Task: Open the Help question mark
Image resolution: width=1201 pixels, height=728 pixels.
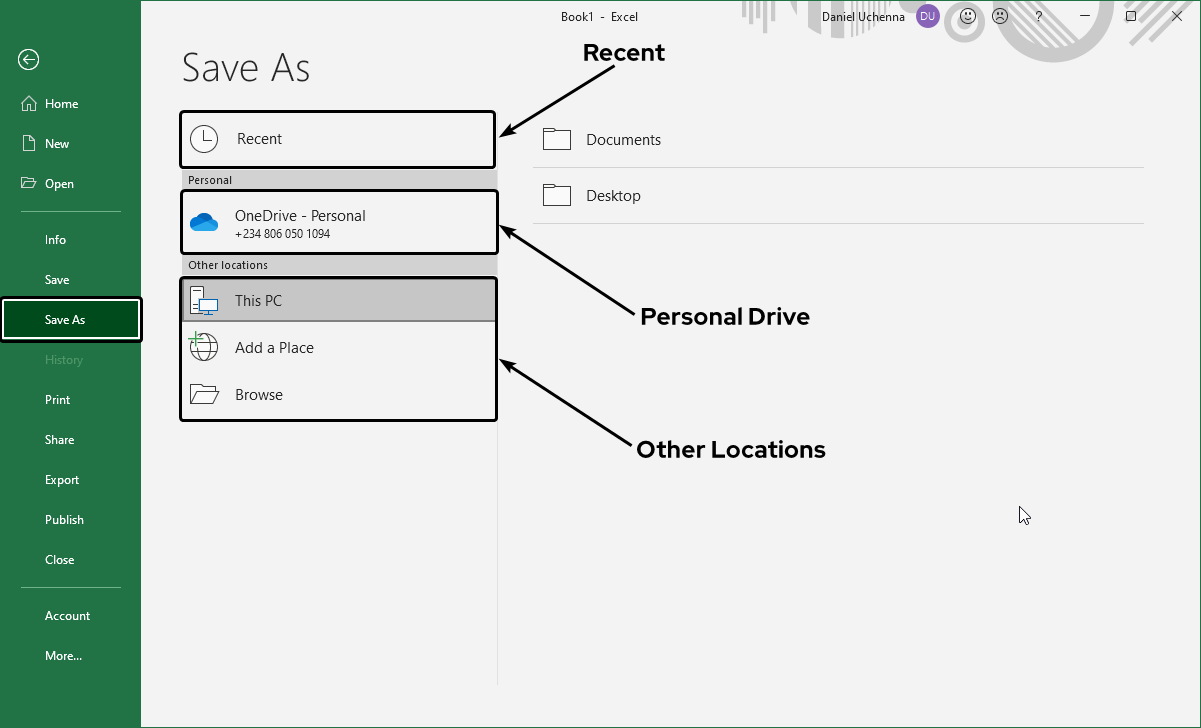Action: click(1039, 17)
